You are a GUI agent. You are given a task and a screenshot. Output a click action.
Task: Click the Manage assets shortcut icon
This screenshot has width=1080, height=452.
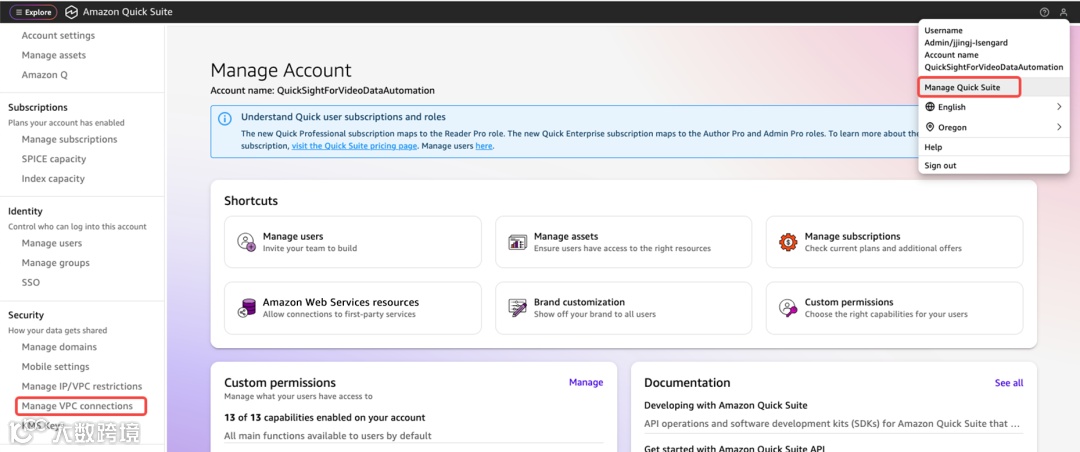coord(517,242)
